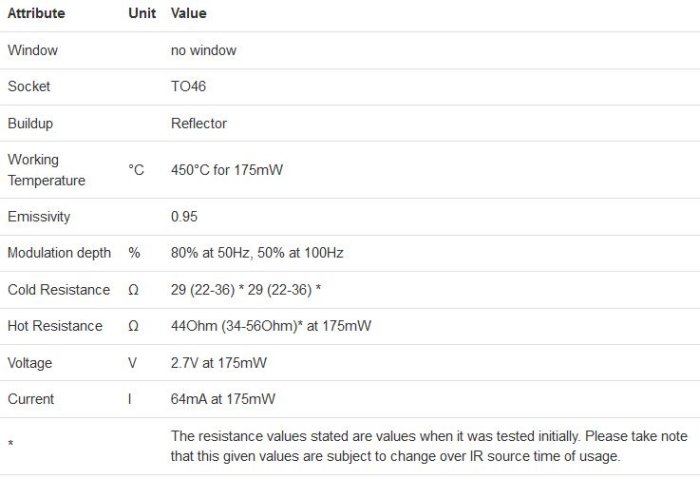
Task: Click the Voltage attribute label
Action: pos(30,363)
